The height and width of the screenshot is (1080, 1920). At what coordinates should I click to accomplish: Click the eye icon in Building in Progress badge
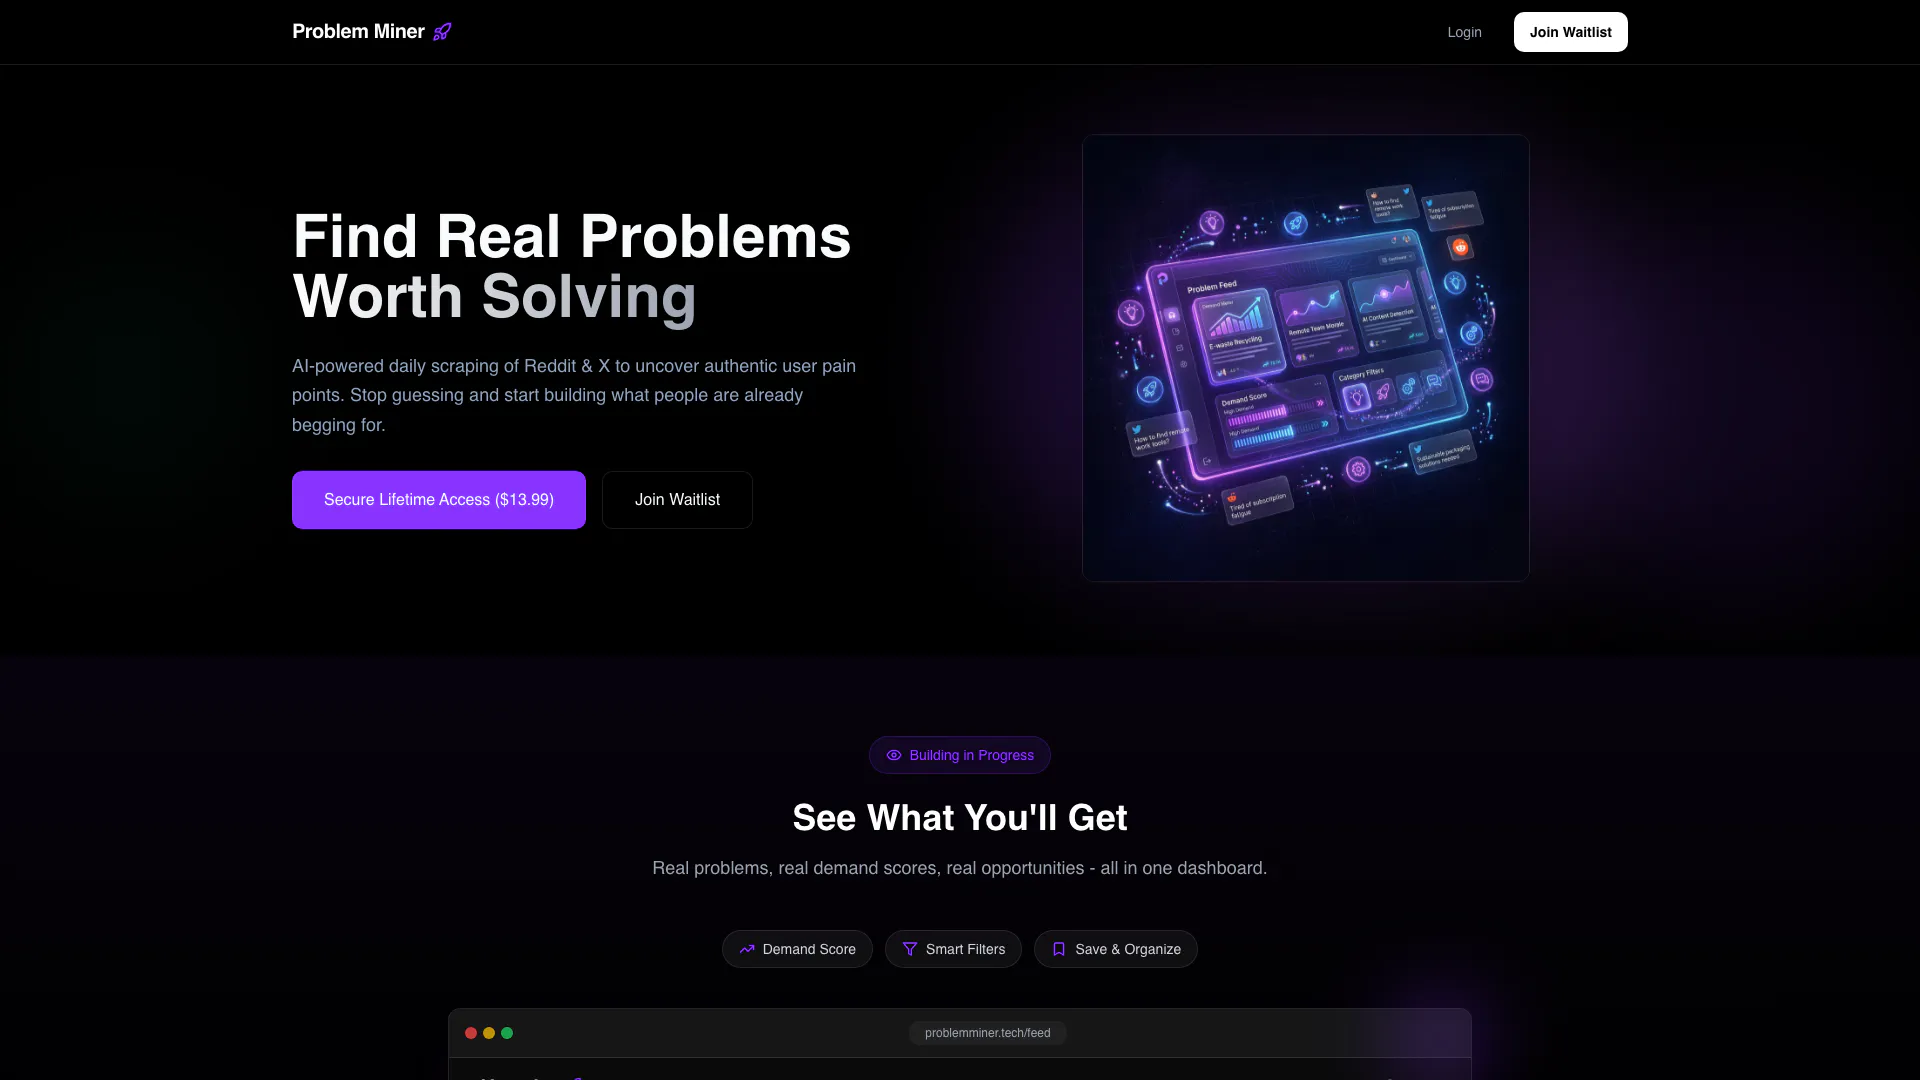point(894,755)
